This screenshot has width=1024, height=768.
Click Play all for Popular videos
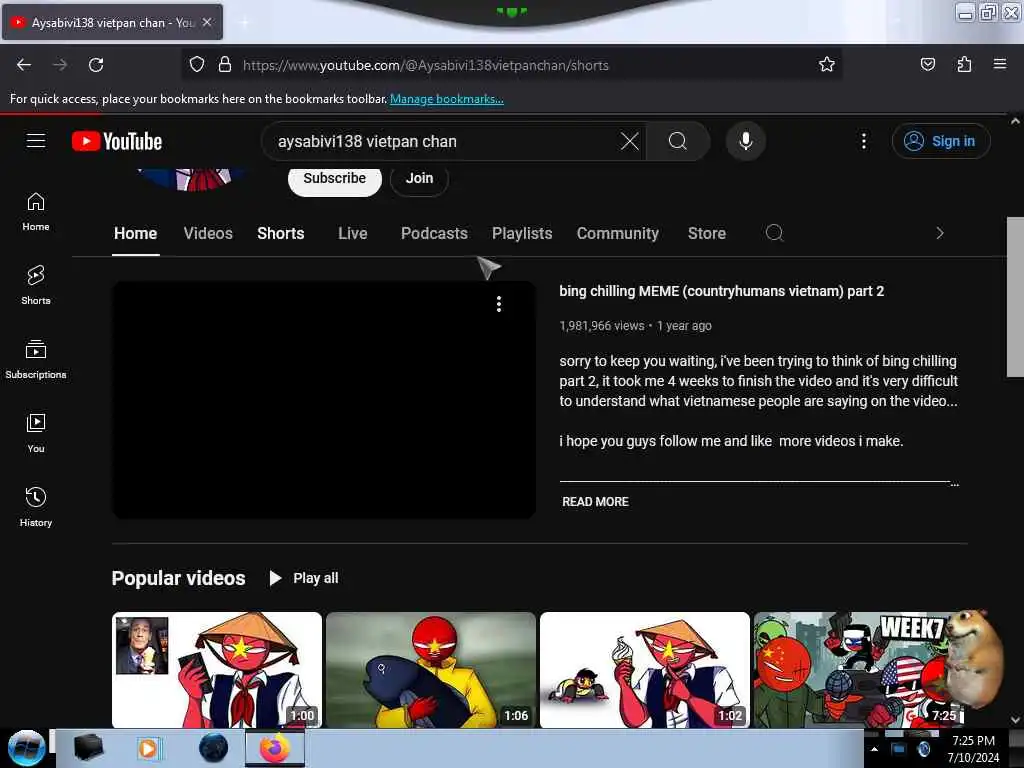(x=304, y=578)
